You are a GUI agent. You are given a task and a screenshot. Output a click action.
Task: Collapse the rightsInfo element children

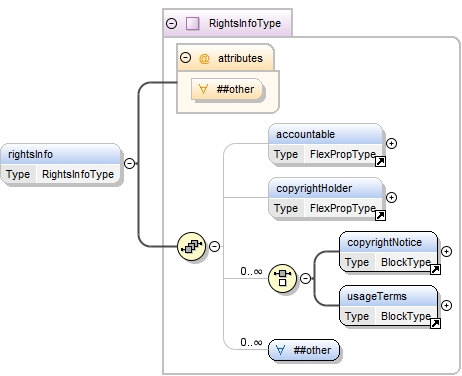point(129,163)
